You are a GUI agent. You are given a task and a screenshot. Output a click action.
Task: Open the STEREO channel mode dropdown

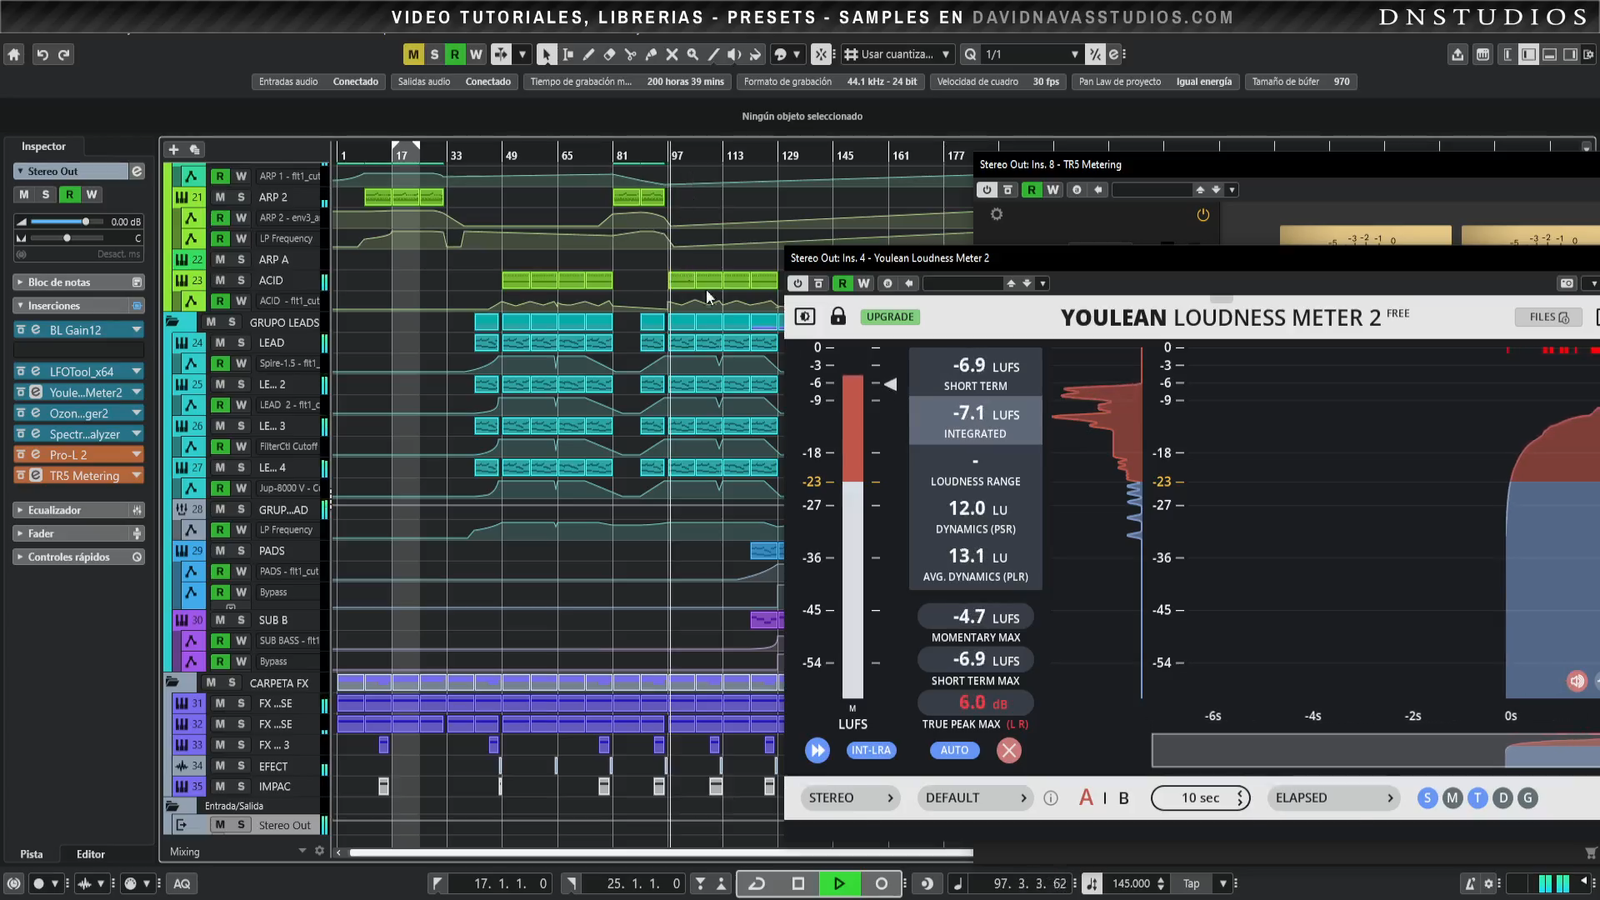(850, 798)
